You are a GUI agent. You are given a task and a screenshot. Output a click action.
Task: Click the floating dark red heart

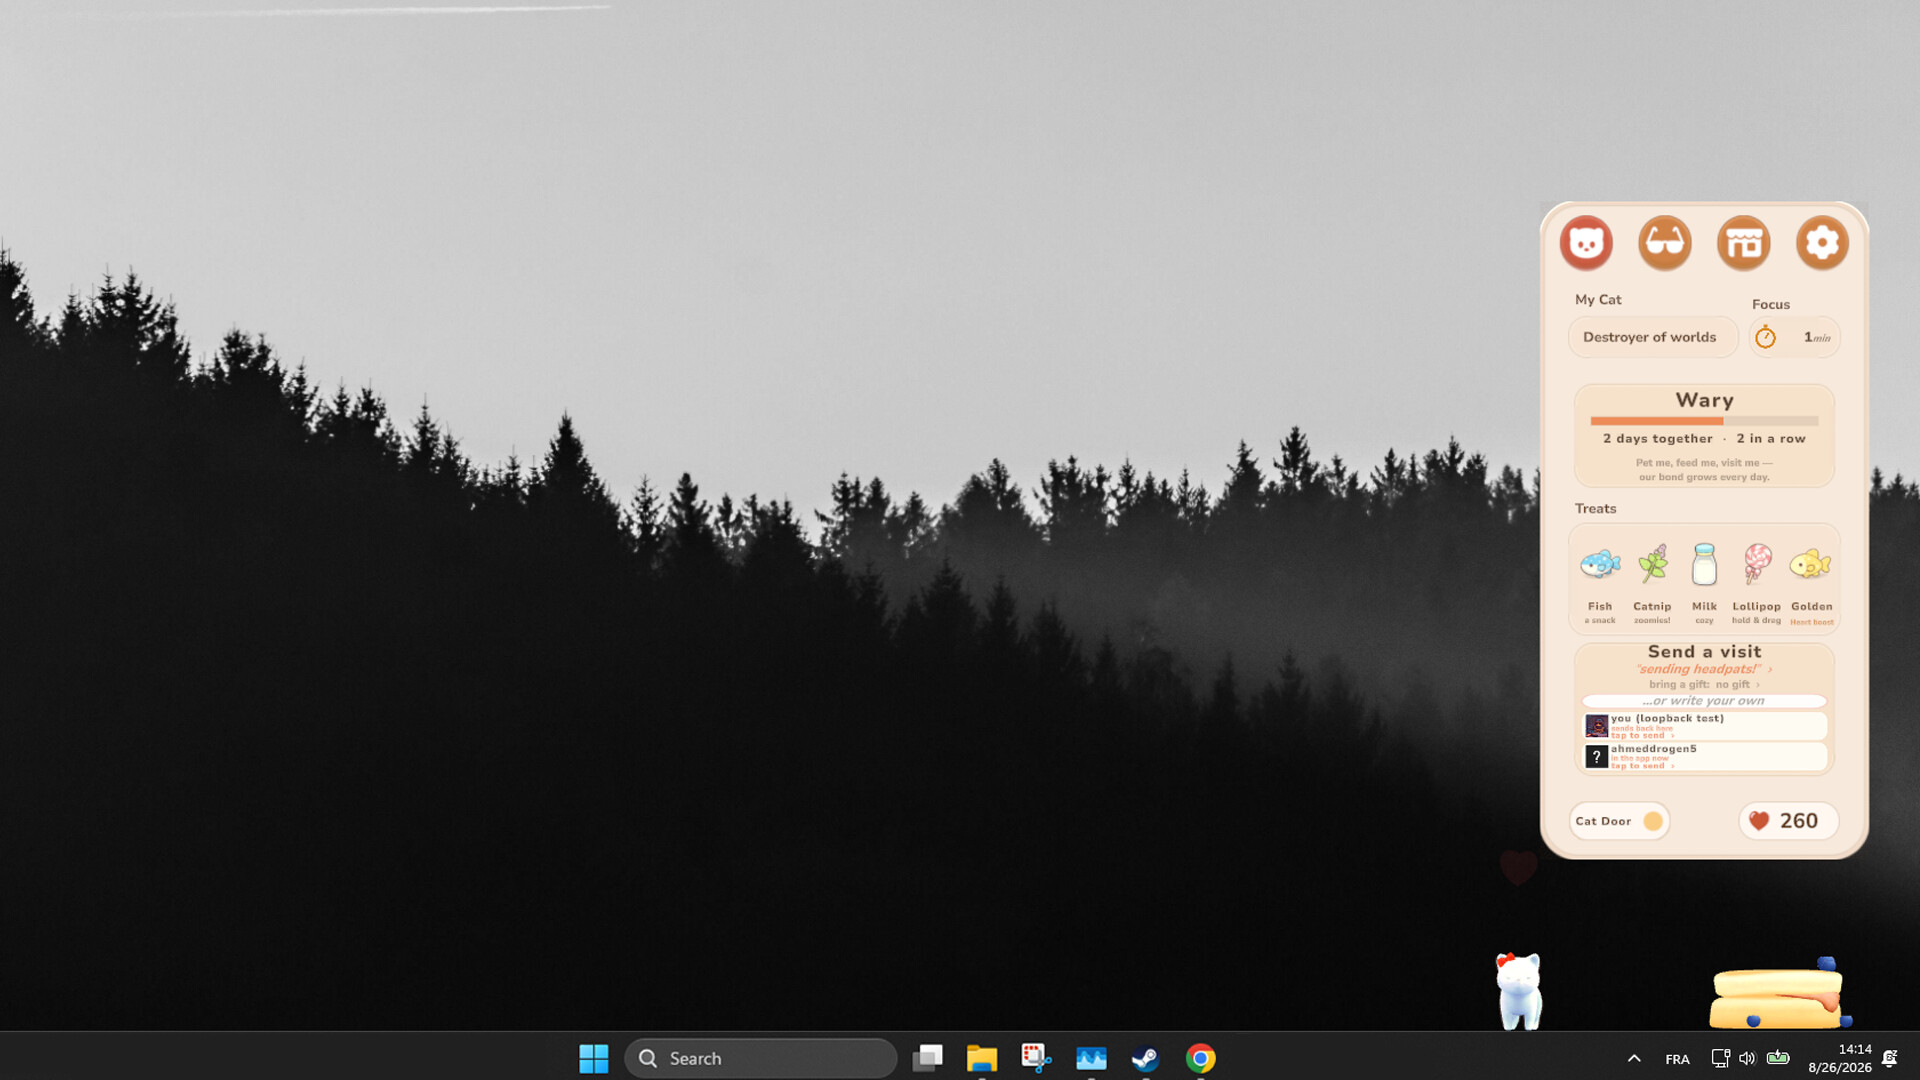(x=1518, y=868)
